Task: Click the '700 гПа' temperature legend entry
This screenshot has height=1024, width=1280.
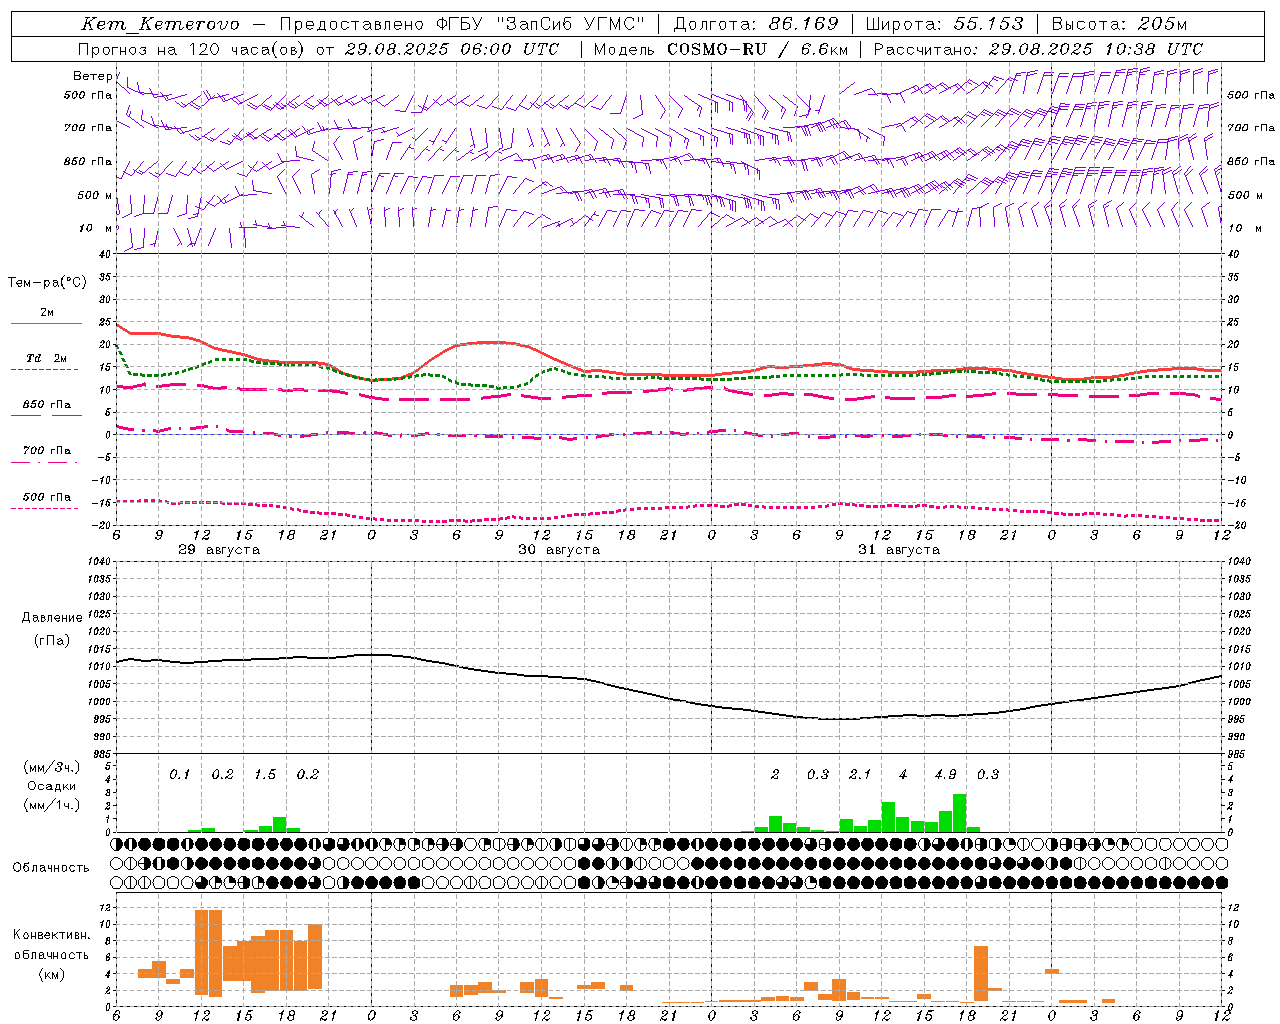Action: coord(47,451)
